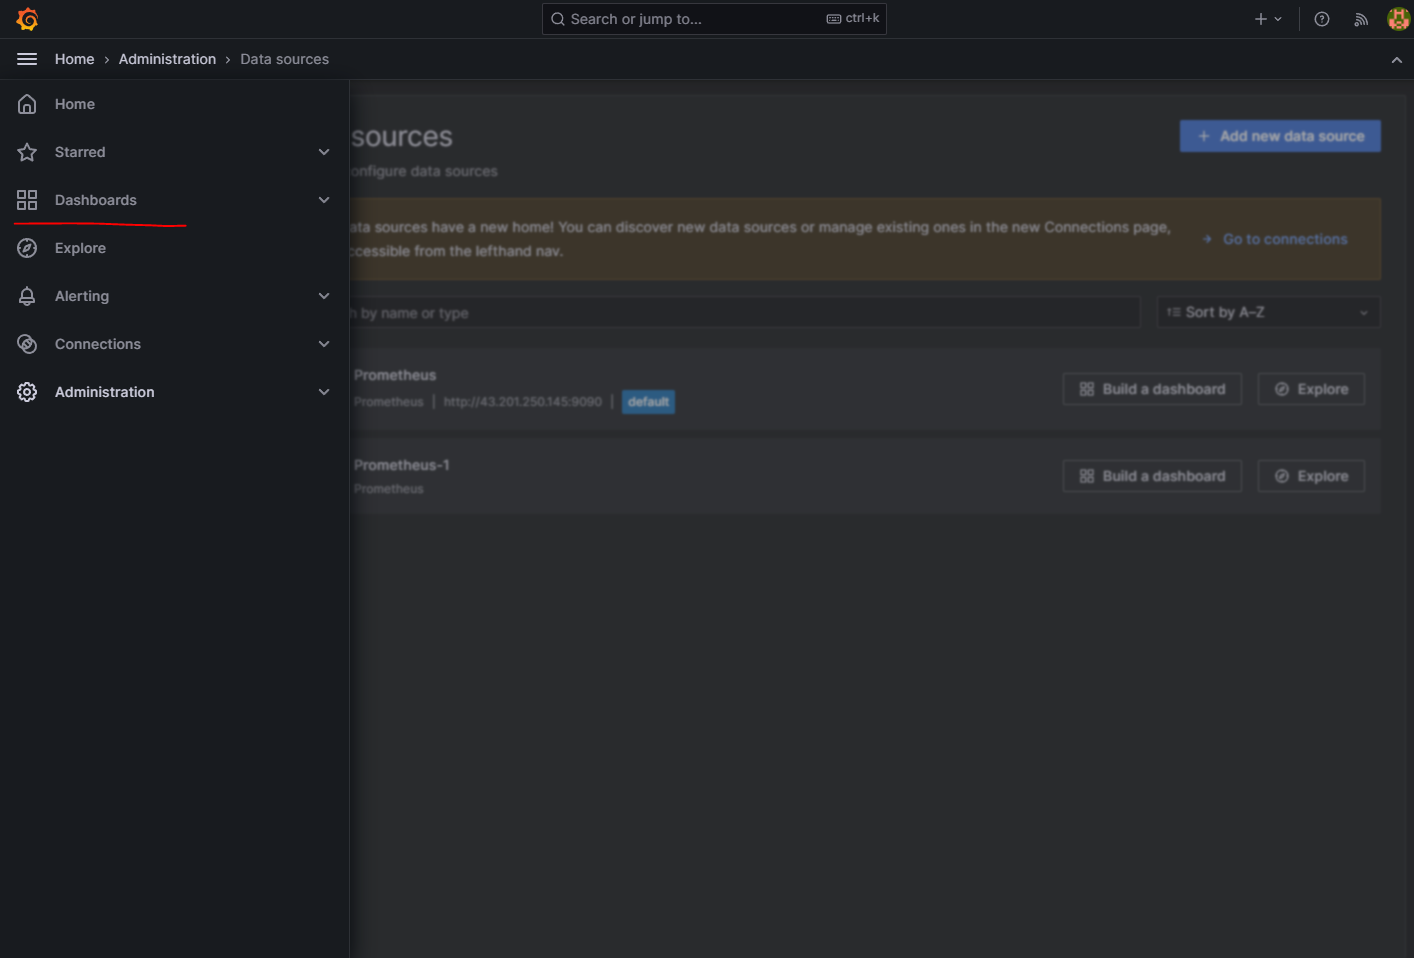The height and width of the screenshot is (958, 1414).
Task: Open the user profile avatar
Action: pos(1398,19)
